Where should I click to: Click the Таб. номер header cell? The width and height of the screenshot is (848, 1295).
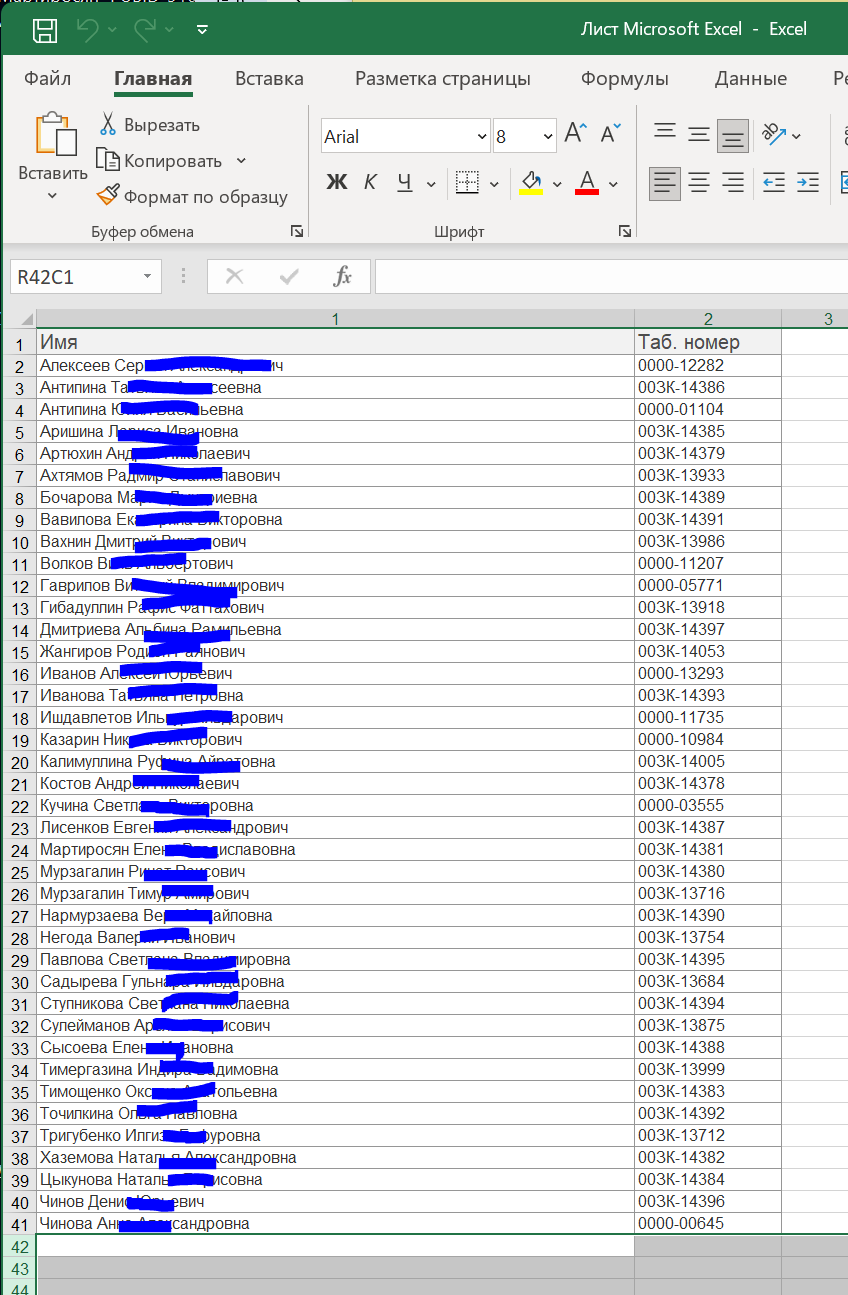point(708,343)
